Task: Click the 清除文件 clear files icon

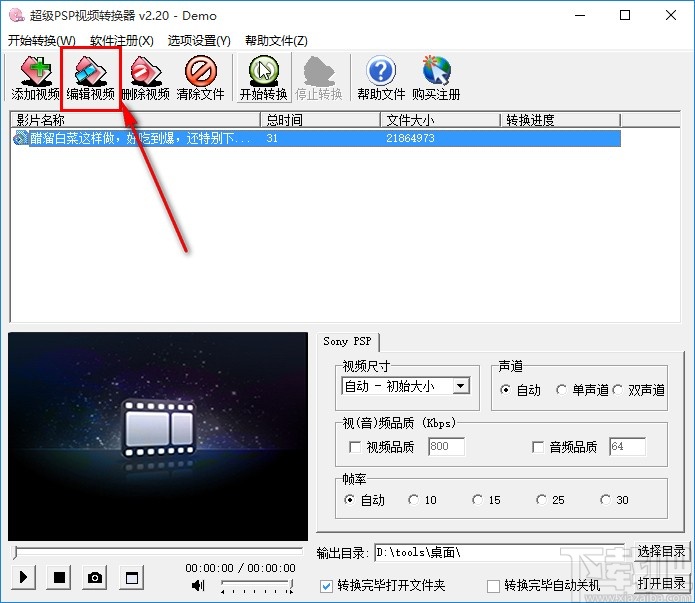Action: 200,78
